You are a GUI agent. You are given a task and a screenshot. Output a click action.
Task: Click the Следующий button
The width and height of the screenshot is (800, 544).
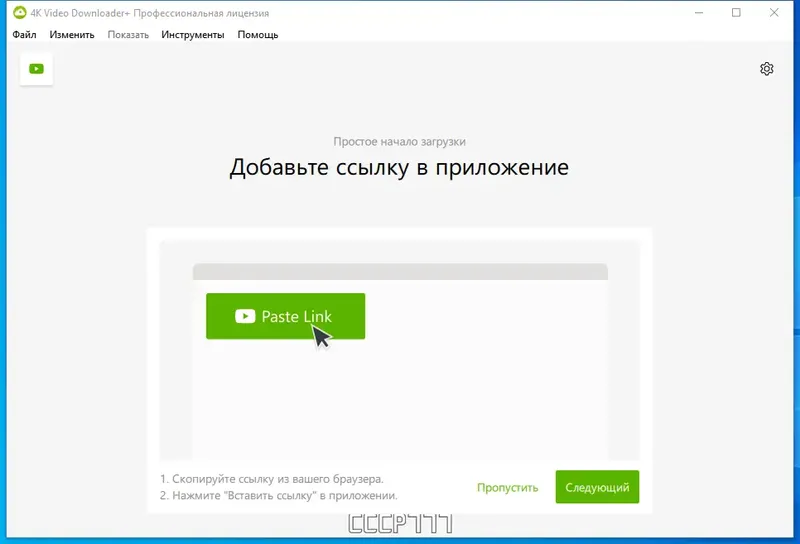click(x=597, y=487)
